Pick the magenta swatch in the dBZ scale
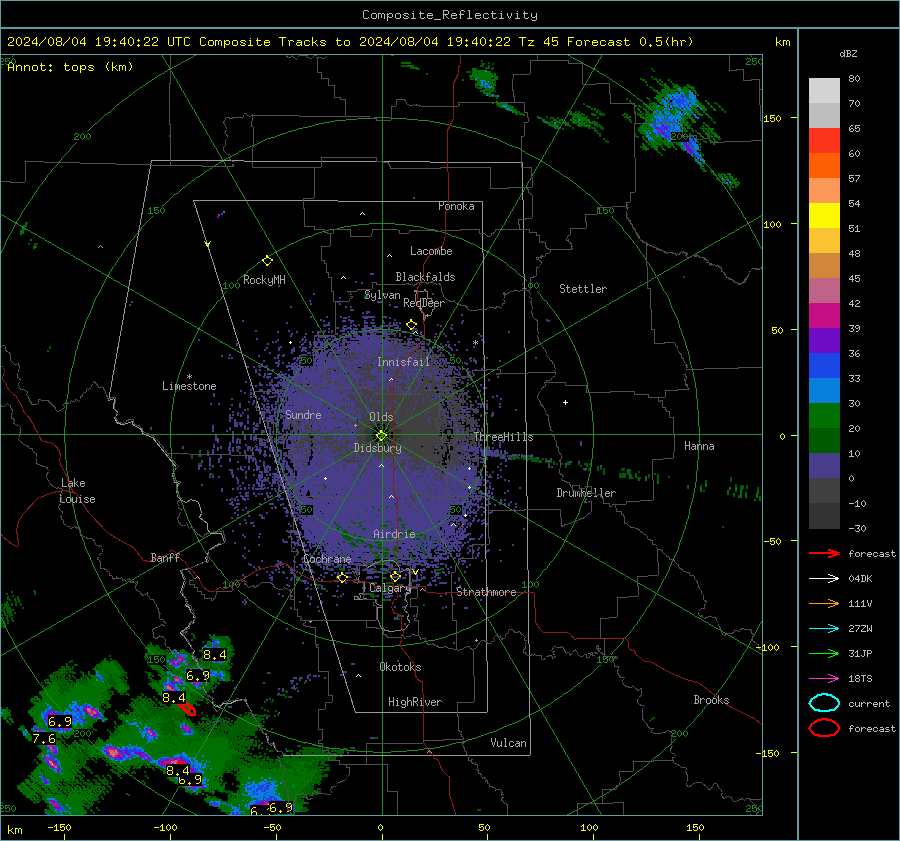The width and height of the screenshot is (900, 841). 824,316
